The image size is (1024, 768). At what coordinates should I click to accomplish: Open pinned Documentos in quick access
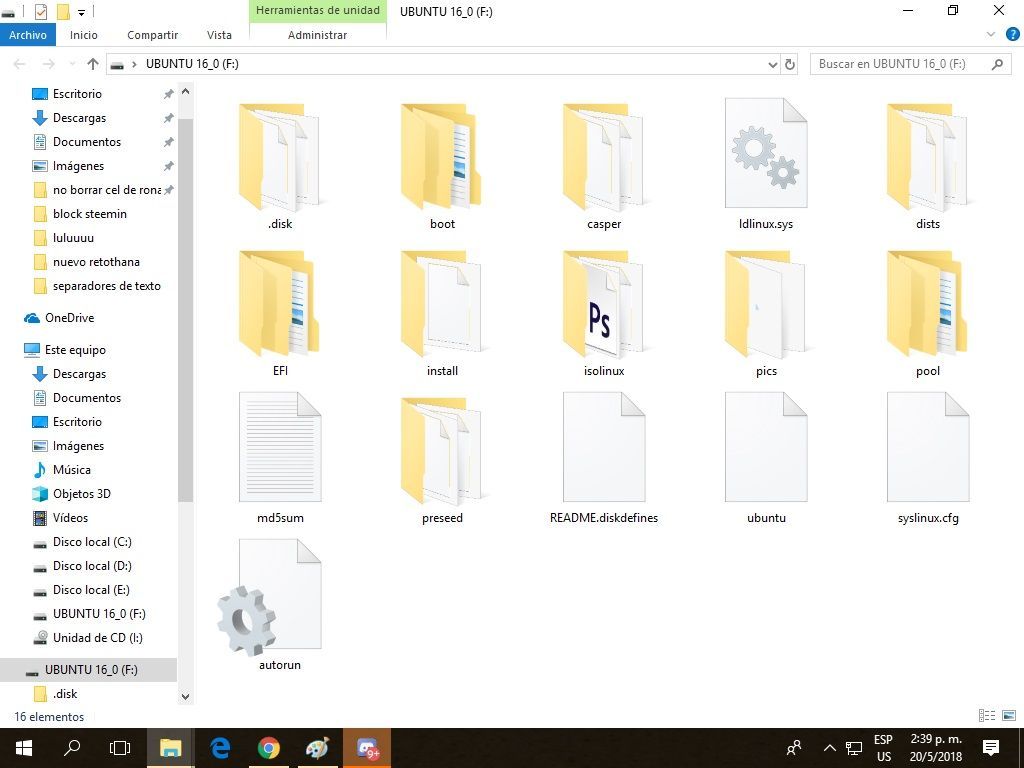(x=87, y=142)
